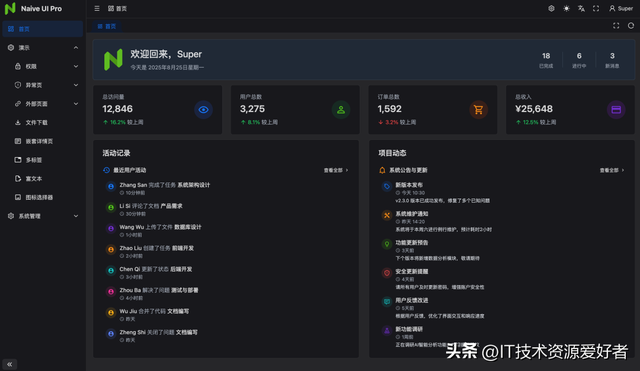Click the orange cart icon on 订单总数 card
The image size is (640, 371).
click(x=478, y=109)
